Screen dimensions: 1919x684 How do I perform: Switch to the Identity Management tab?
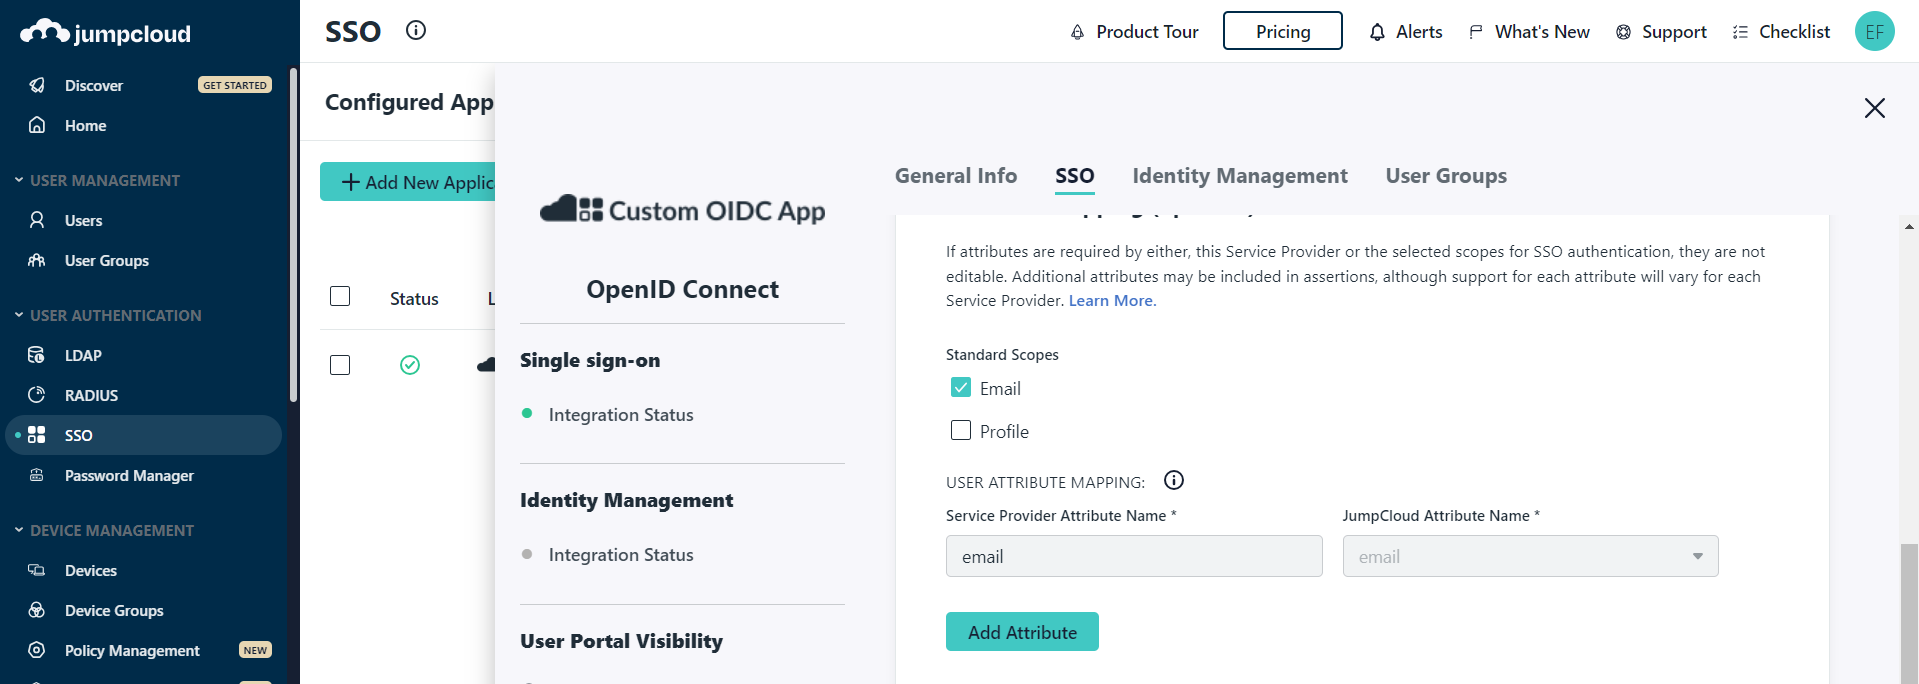[1239, 176]
